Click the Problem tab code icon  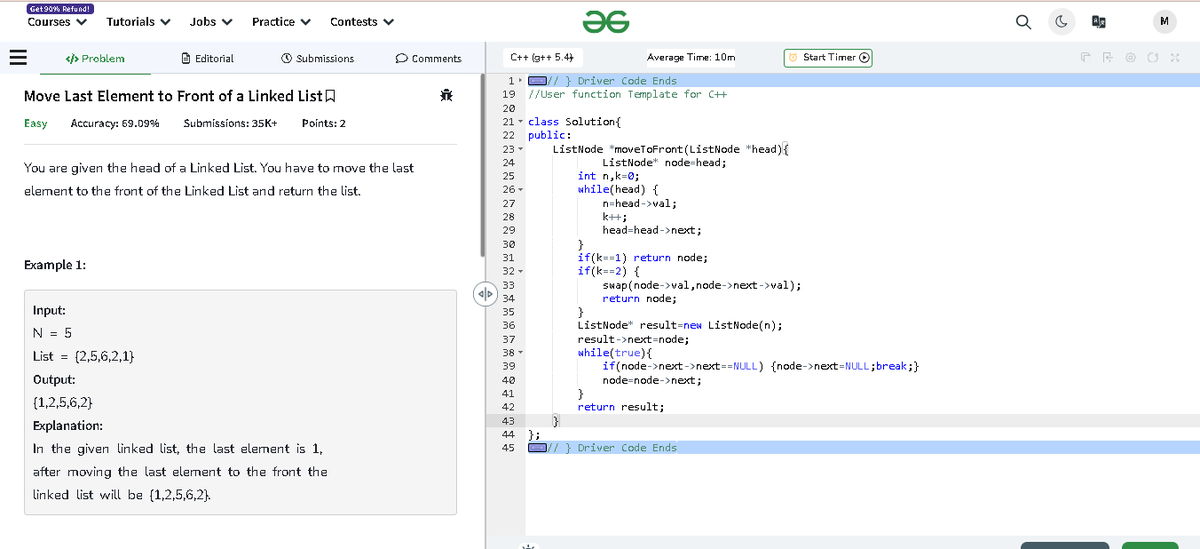(x=71, y=58)
